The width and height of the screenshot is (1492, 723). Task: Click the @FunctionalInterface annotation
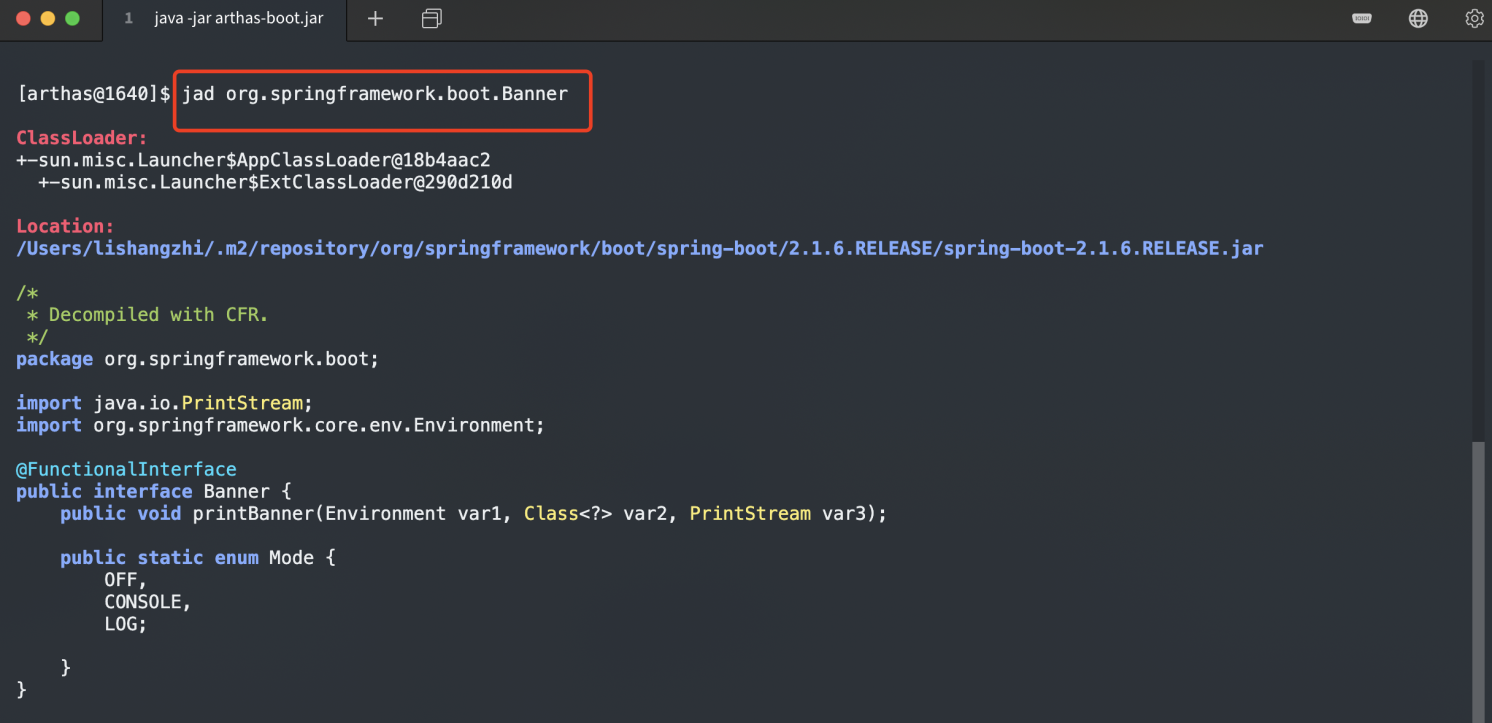[126, 469]
